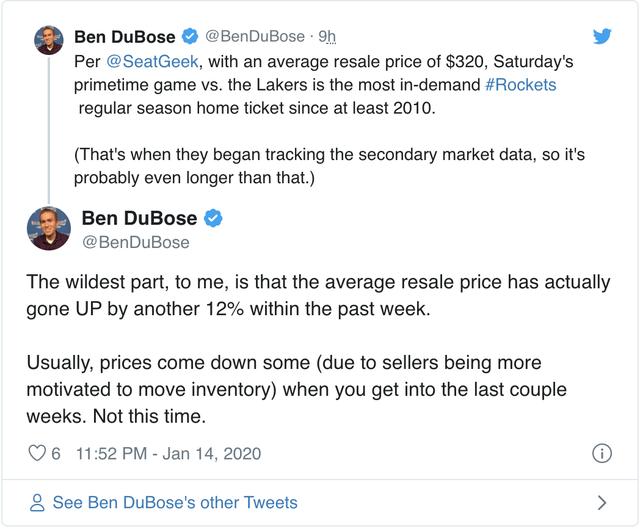Image resolution: width=640 pixels, height=529 pixels.
Task: Click the small Ben DuBose avatar
Action: (49, 40)
